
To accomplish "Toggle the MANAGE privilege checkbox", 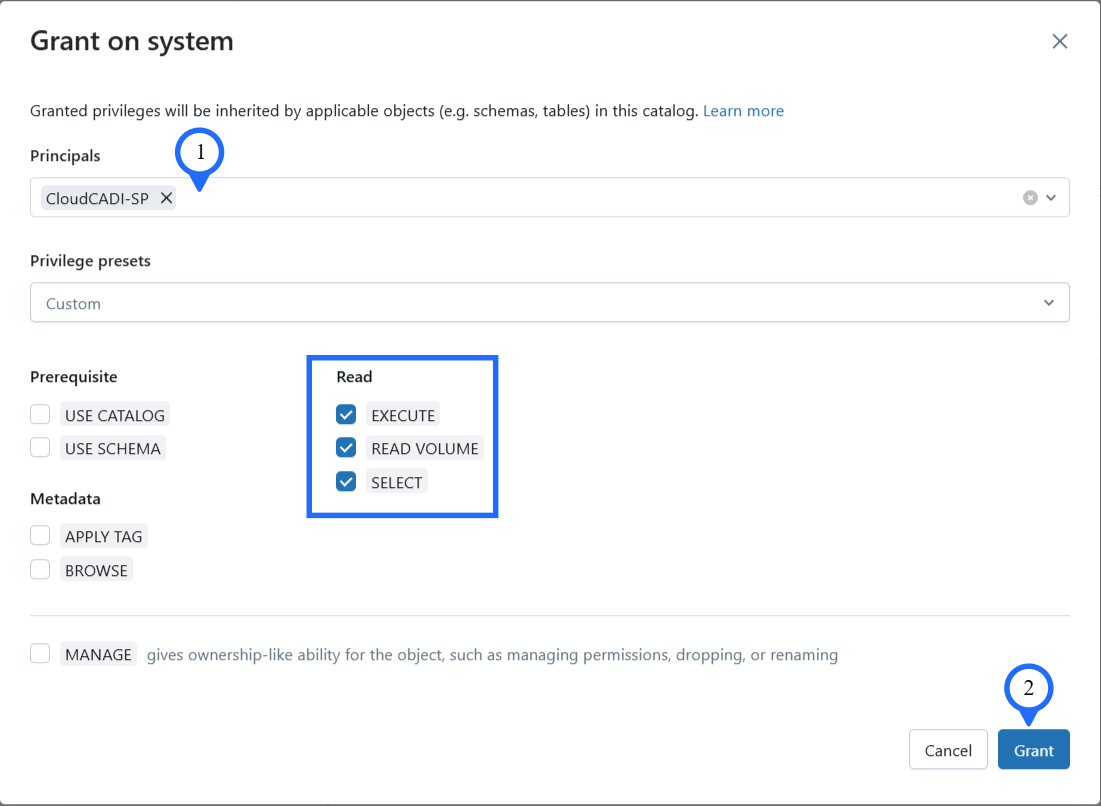I will (40, 654).
